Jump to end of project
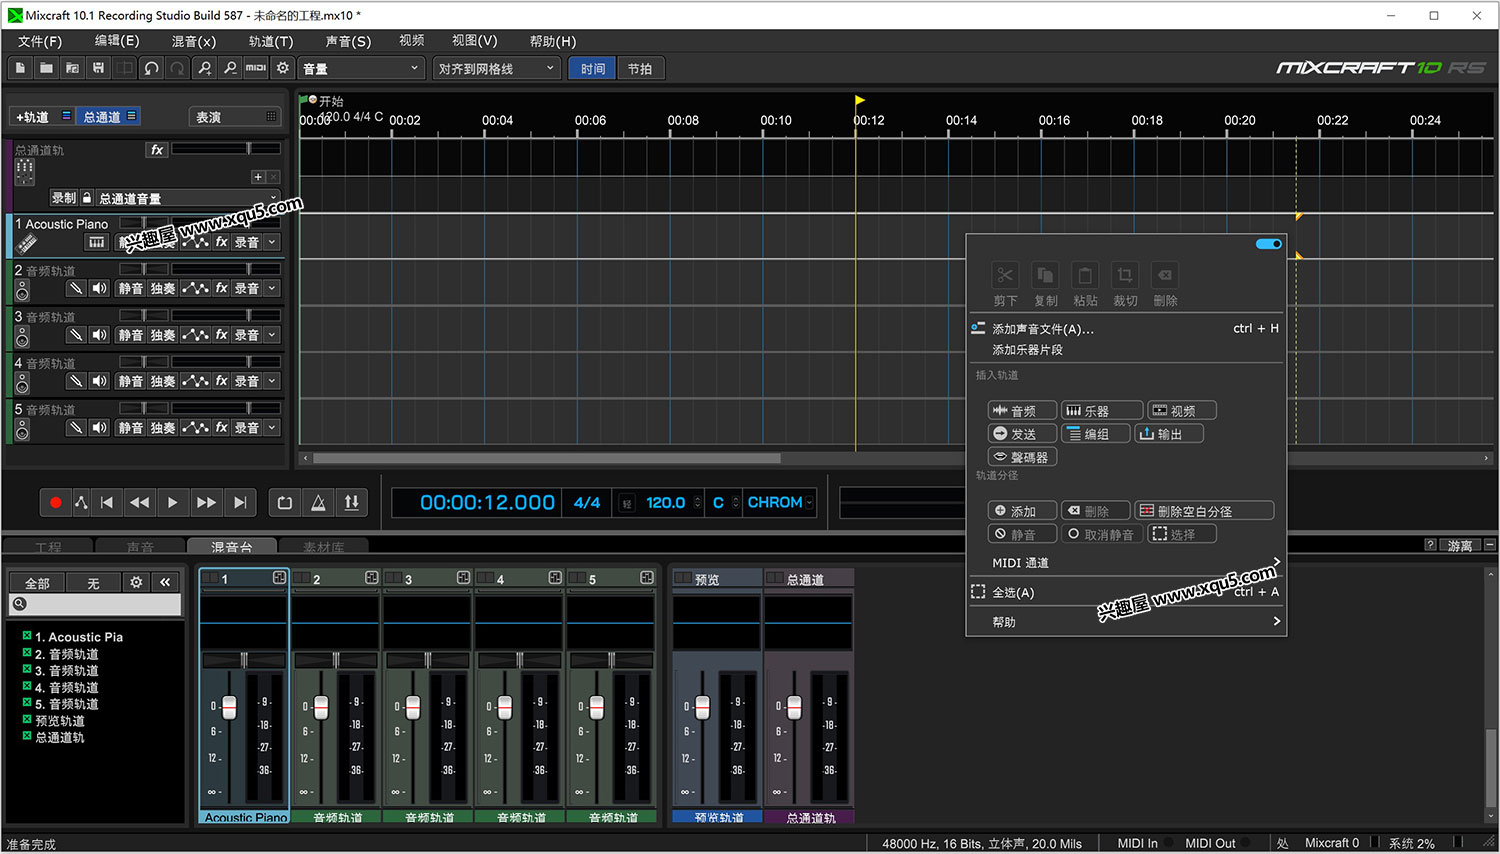The image size is (1500, 854). (x=240, y=503)
